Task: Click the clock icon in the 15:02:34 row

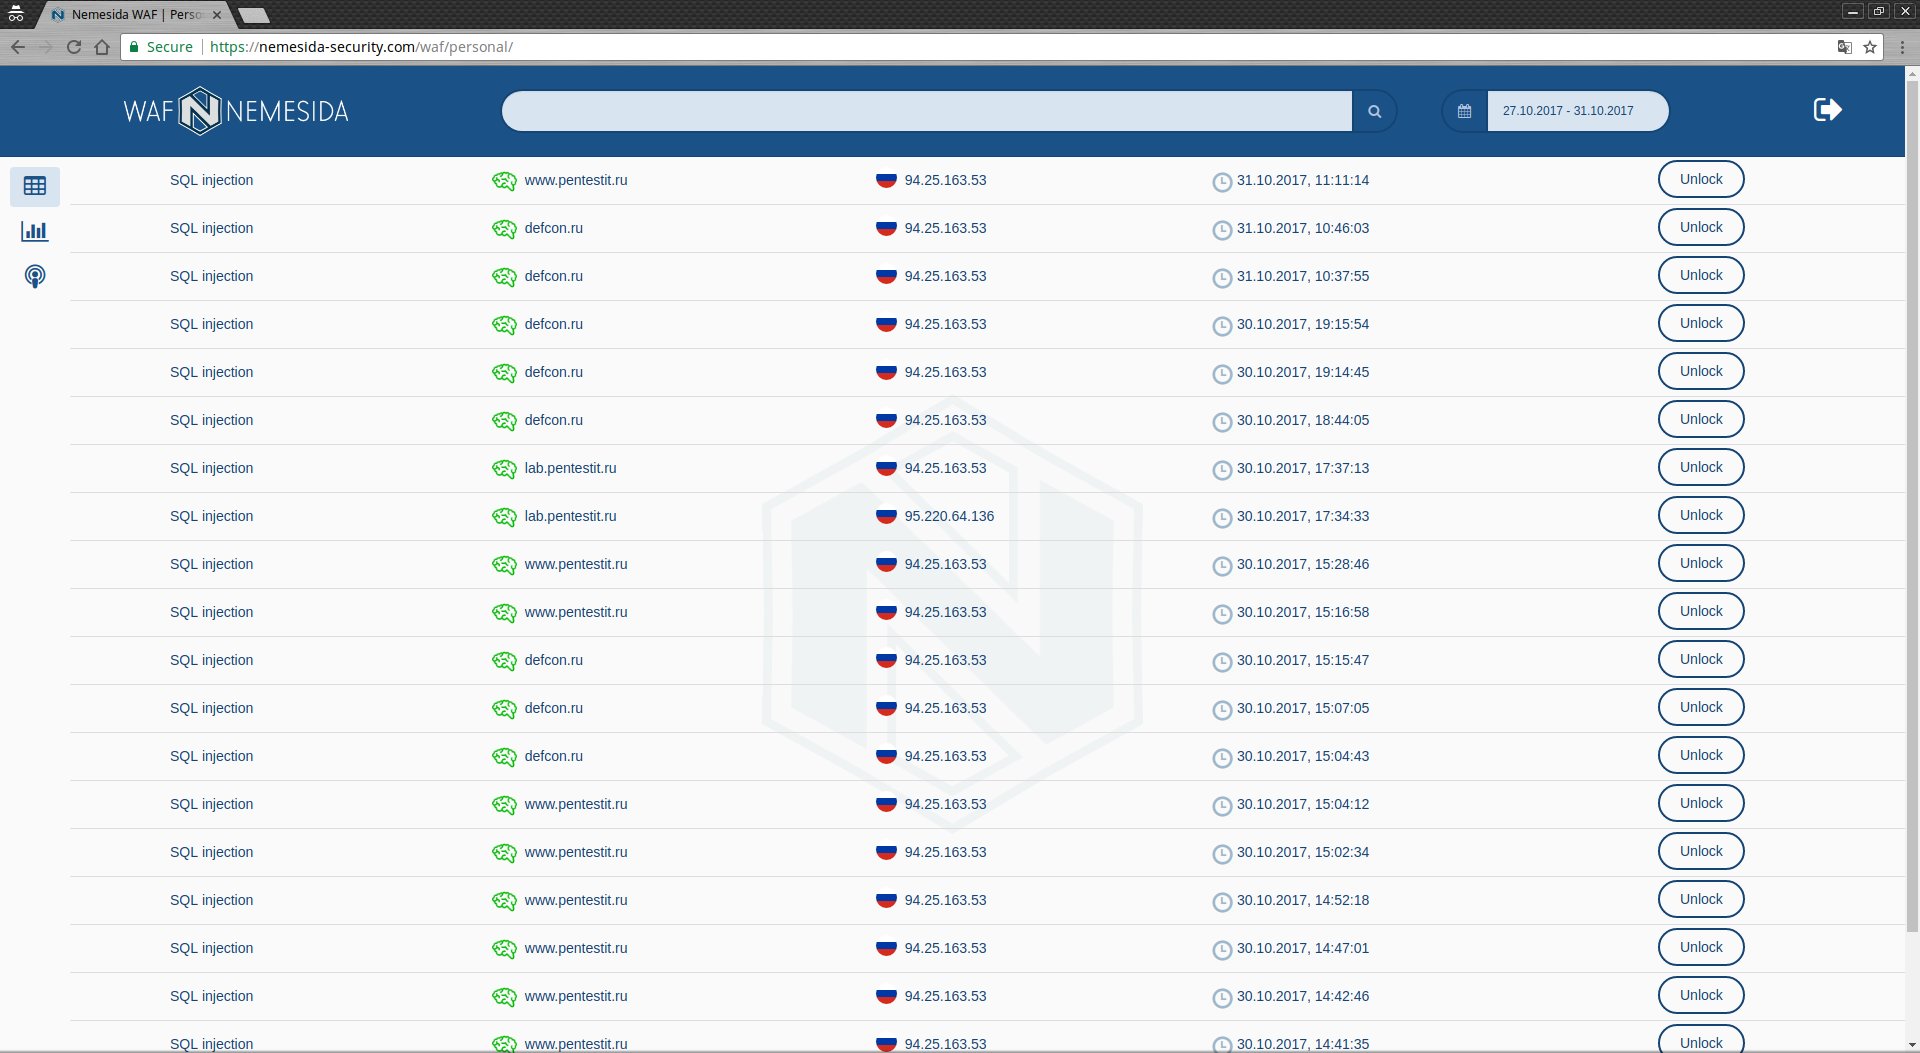Action: tap(1222, 854)
